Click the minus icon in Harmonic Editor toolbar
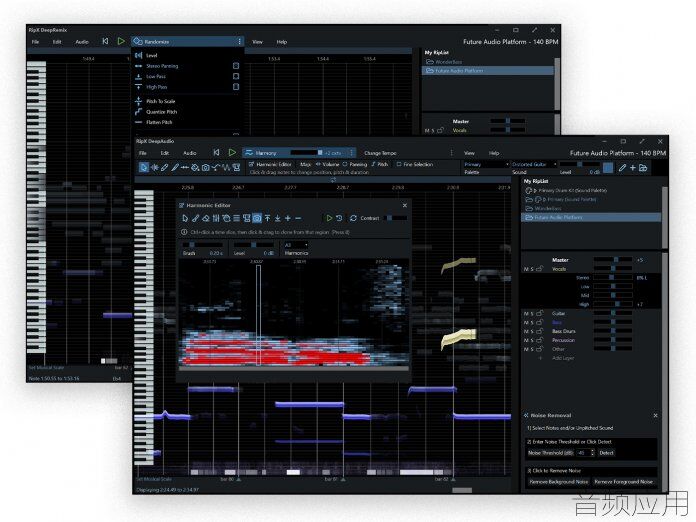Viewport: 696px width, 522px height. (298, 218)
